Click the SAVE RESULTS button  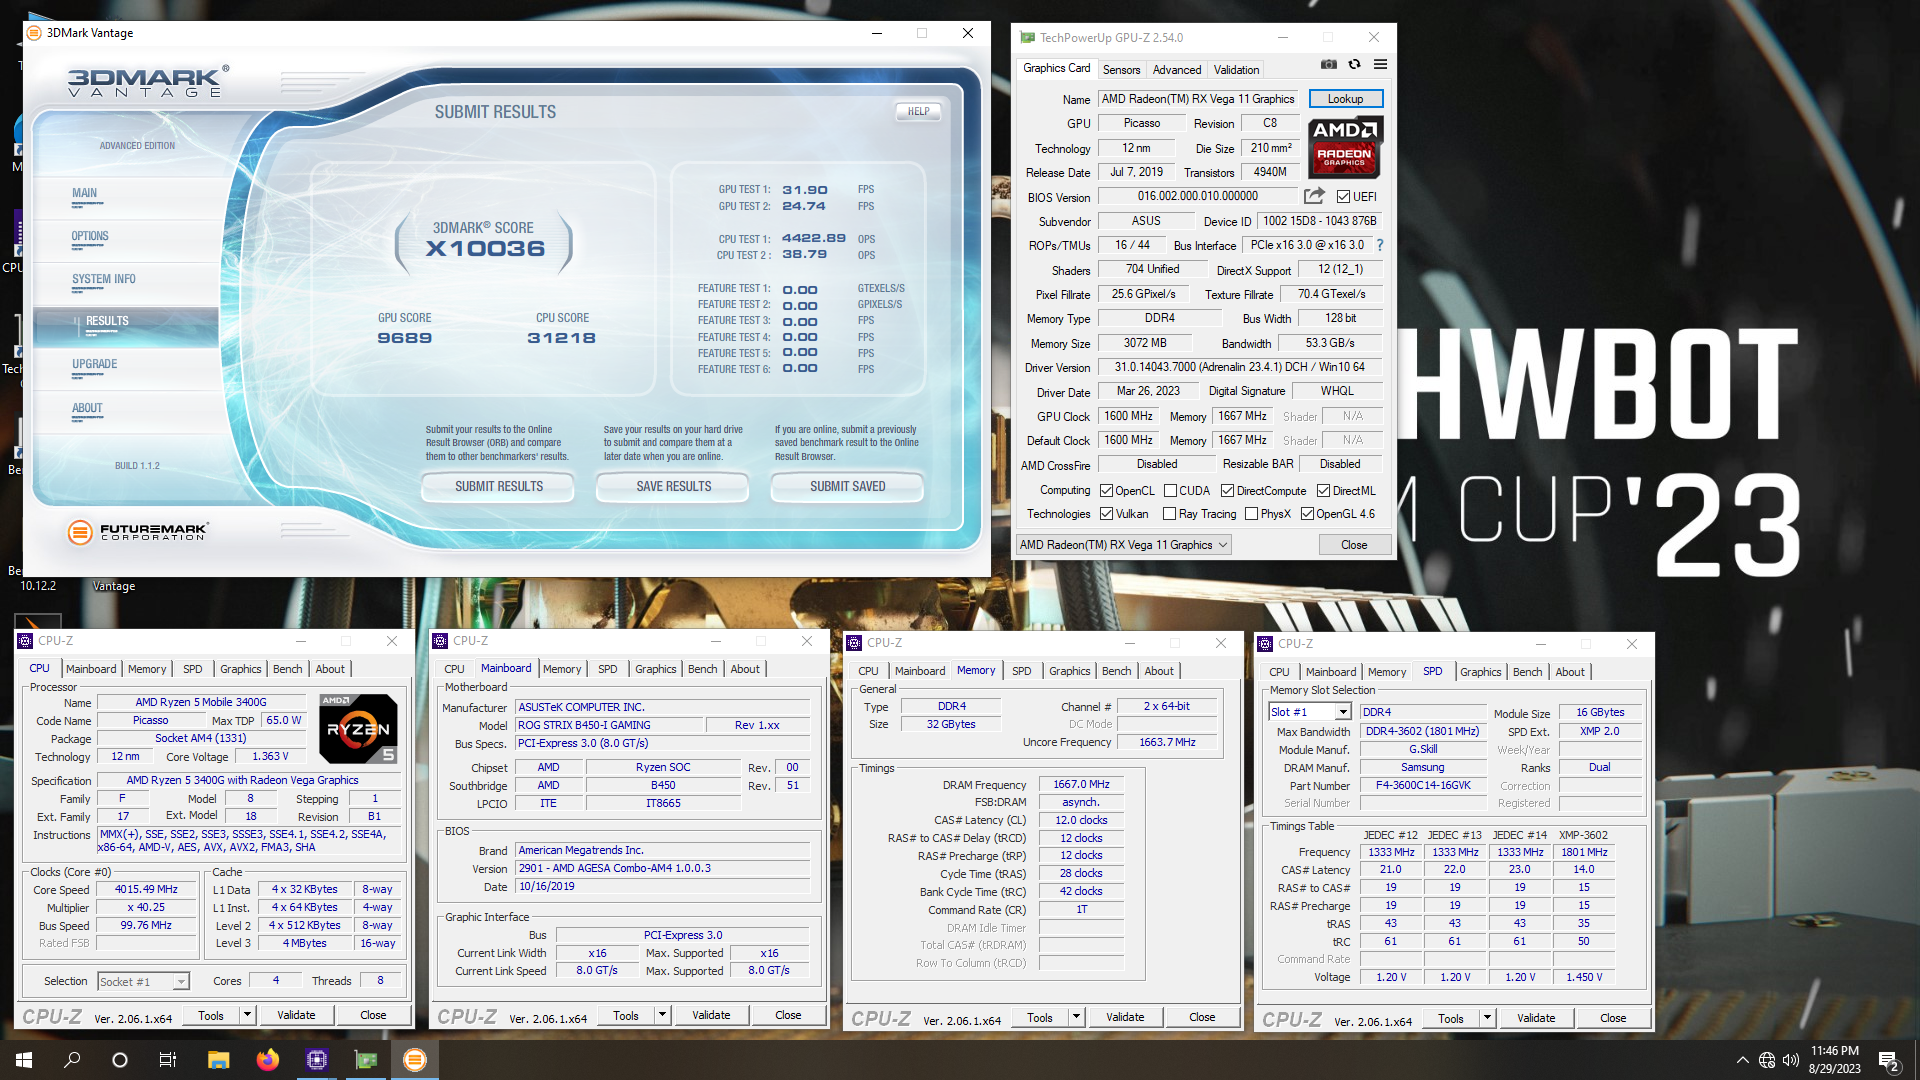pos(674,487)
